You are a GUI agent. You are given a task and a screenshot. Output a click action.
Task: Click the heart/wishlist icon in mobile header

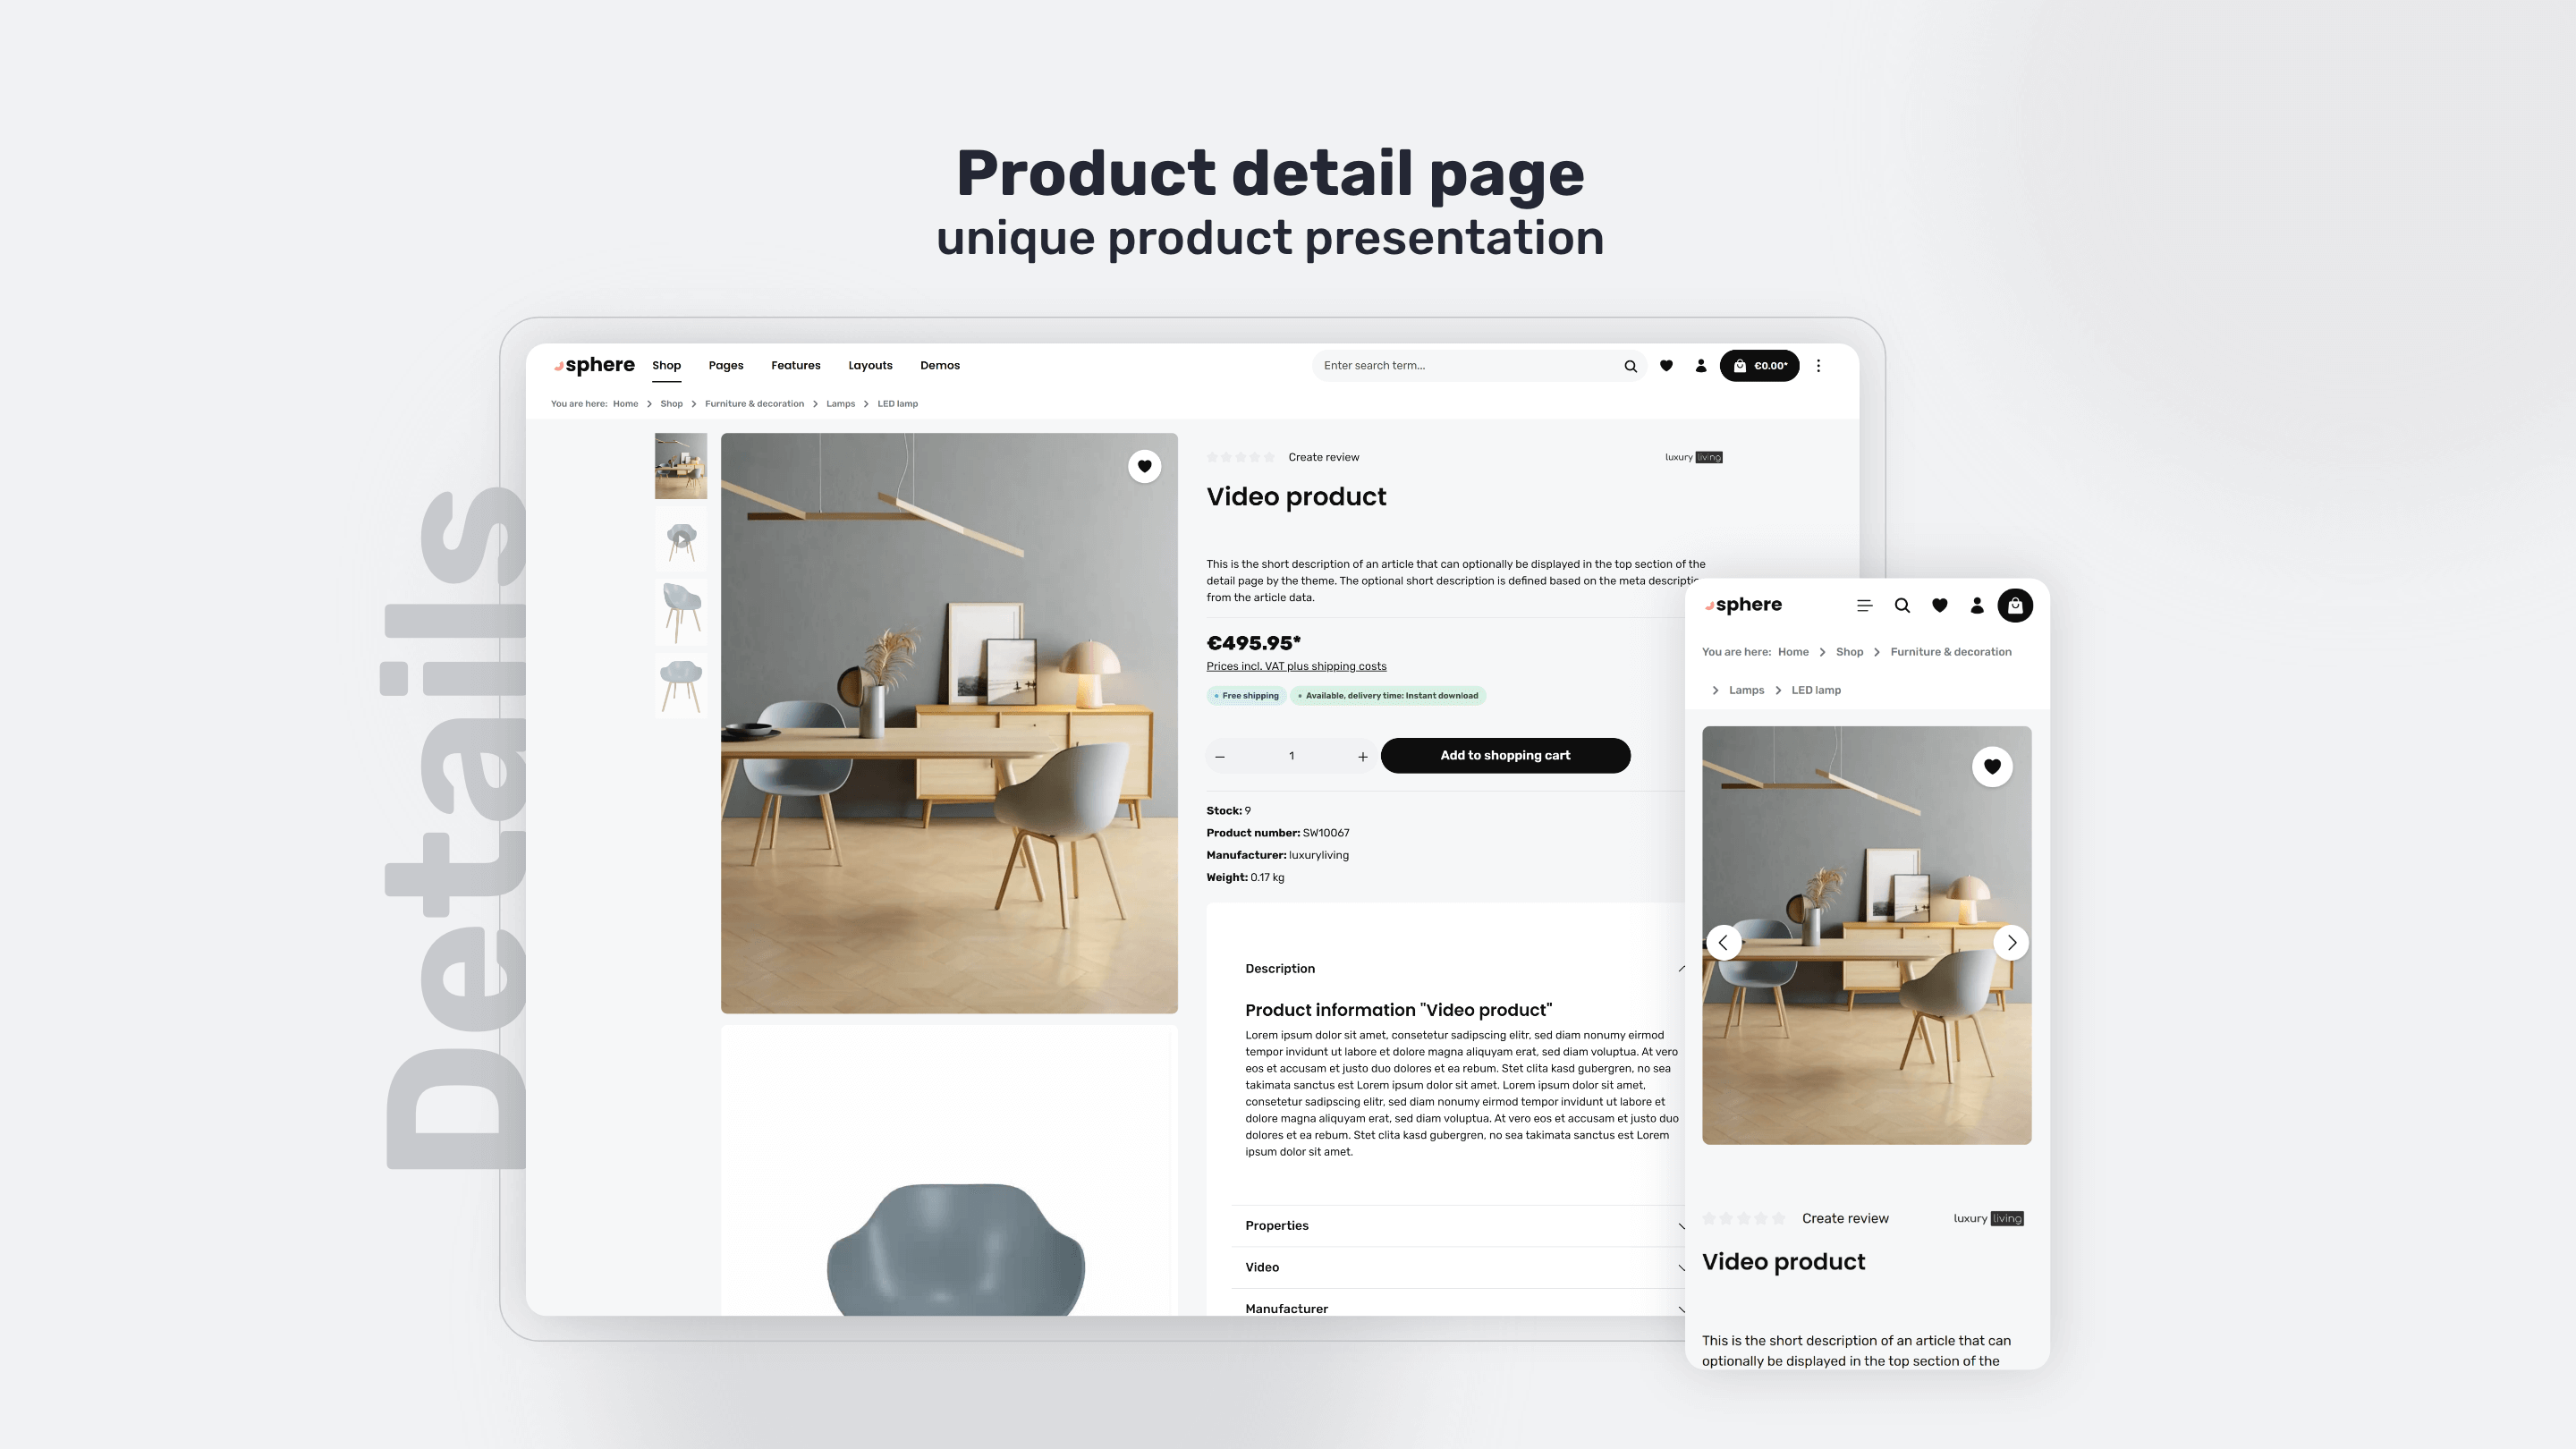pos(1939,605)
